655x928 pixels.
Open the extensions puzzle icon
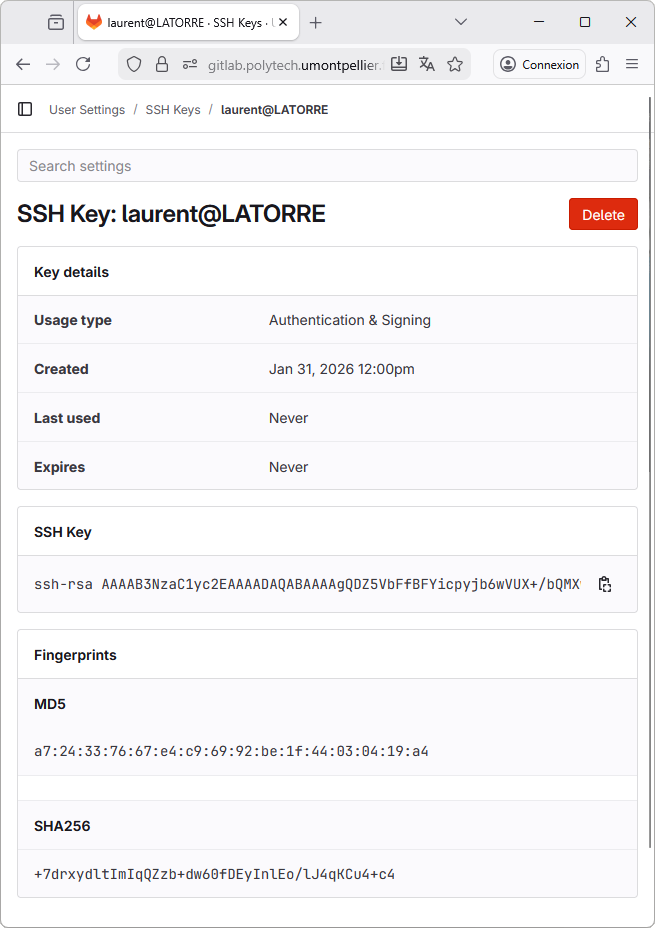point(602,64)
